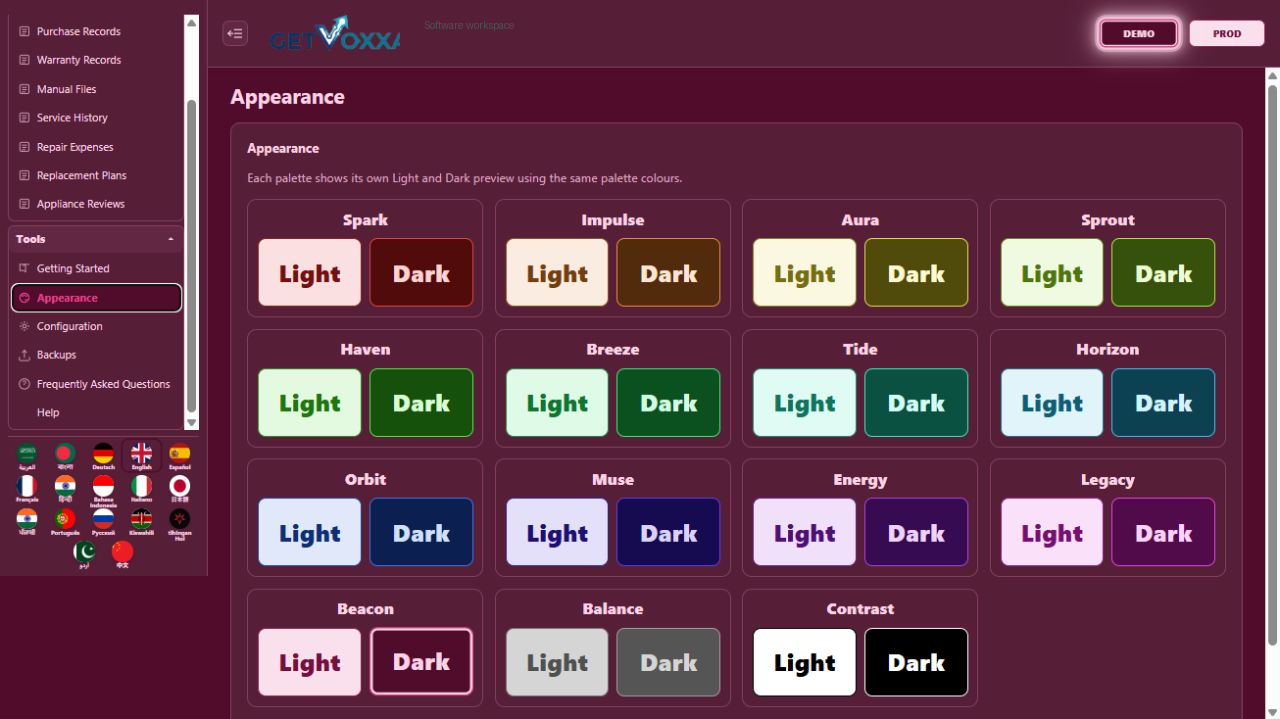The image size is (1280, 719).
Task: Choose the Français flag icon
Action: [x=27, y=488]
